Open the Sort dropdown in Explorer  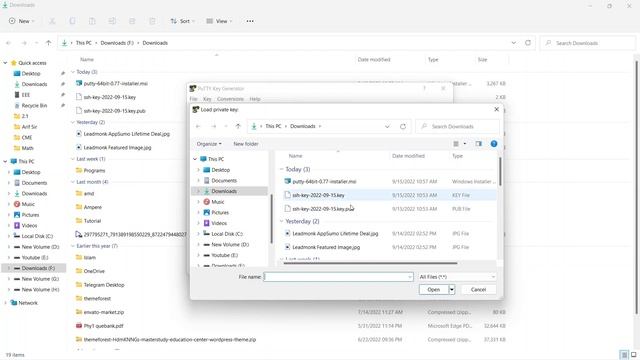tap(182, 21)
